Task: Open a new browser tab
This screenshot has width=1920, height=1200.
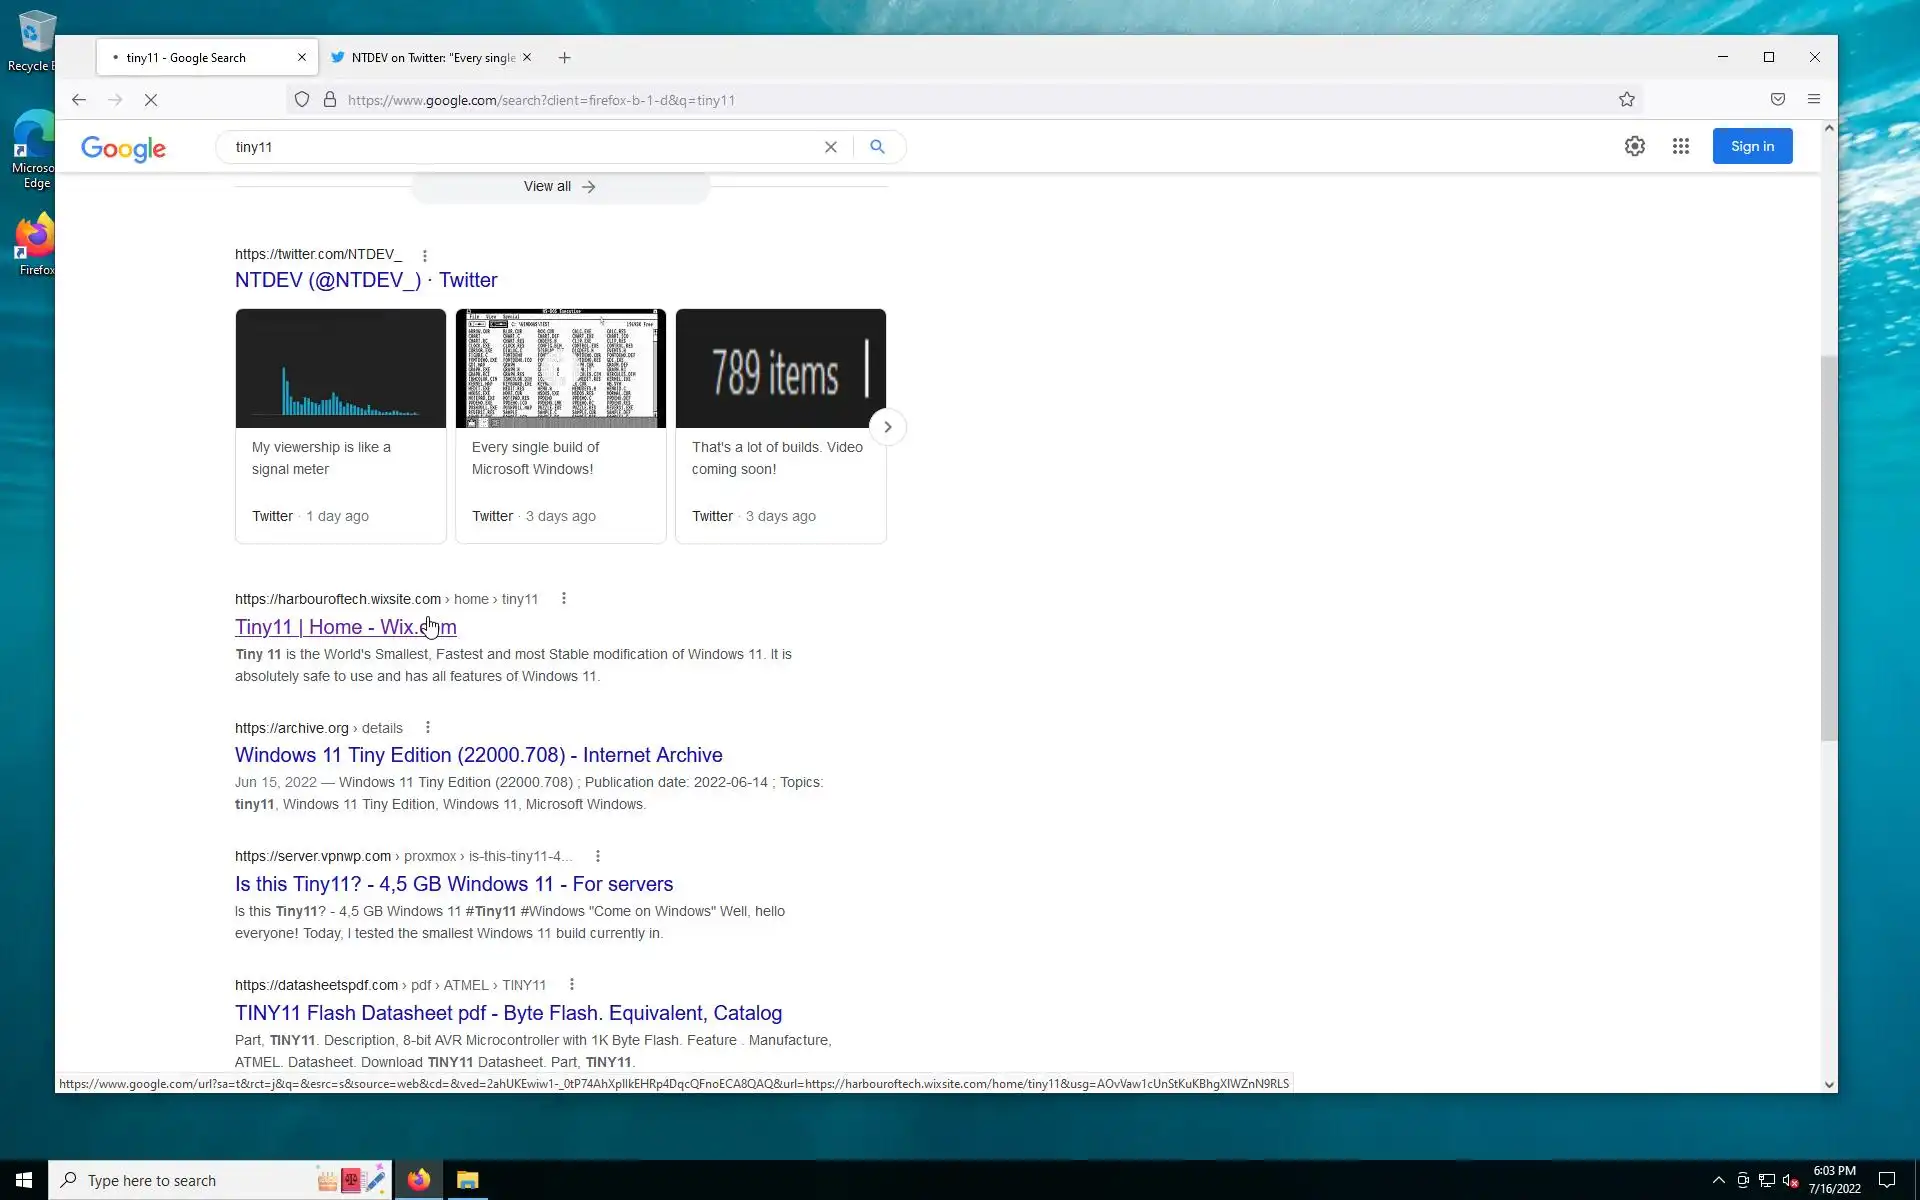Action: (565, 57)
